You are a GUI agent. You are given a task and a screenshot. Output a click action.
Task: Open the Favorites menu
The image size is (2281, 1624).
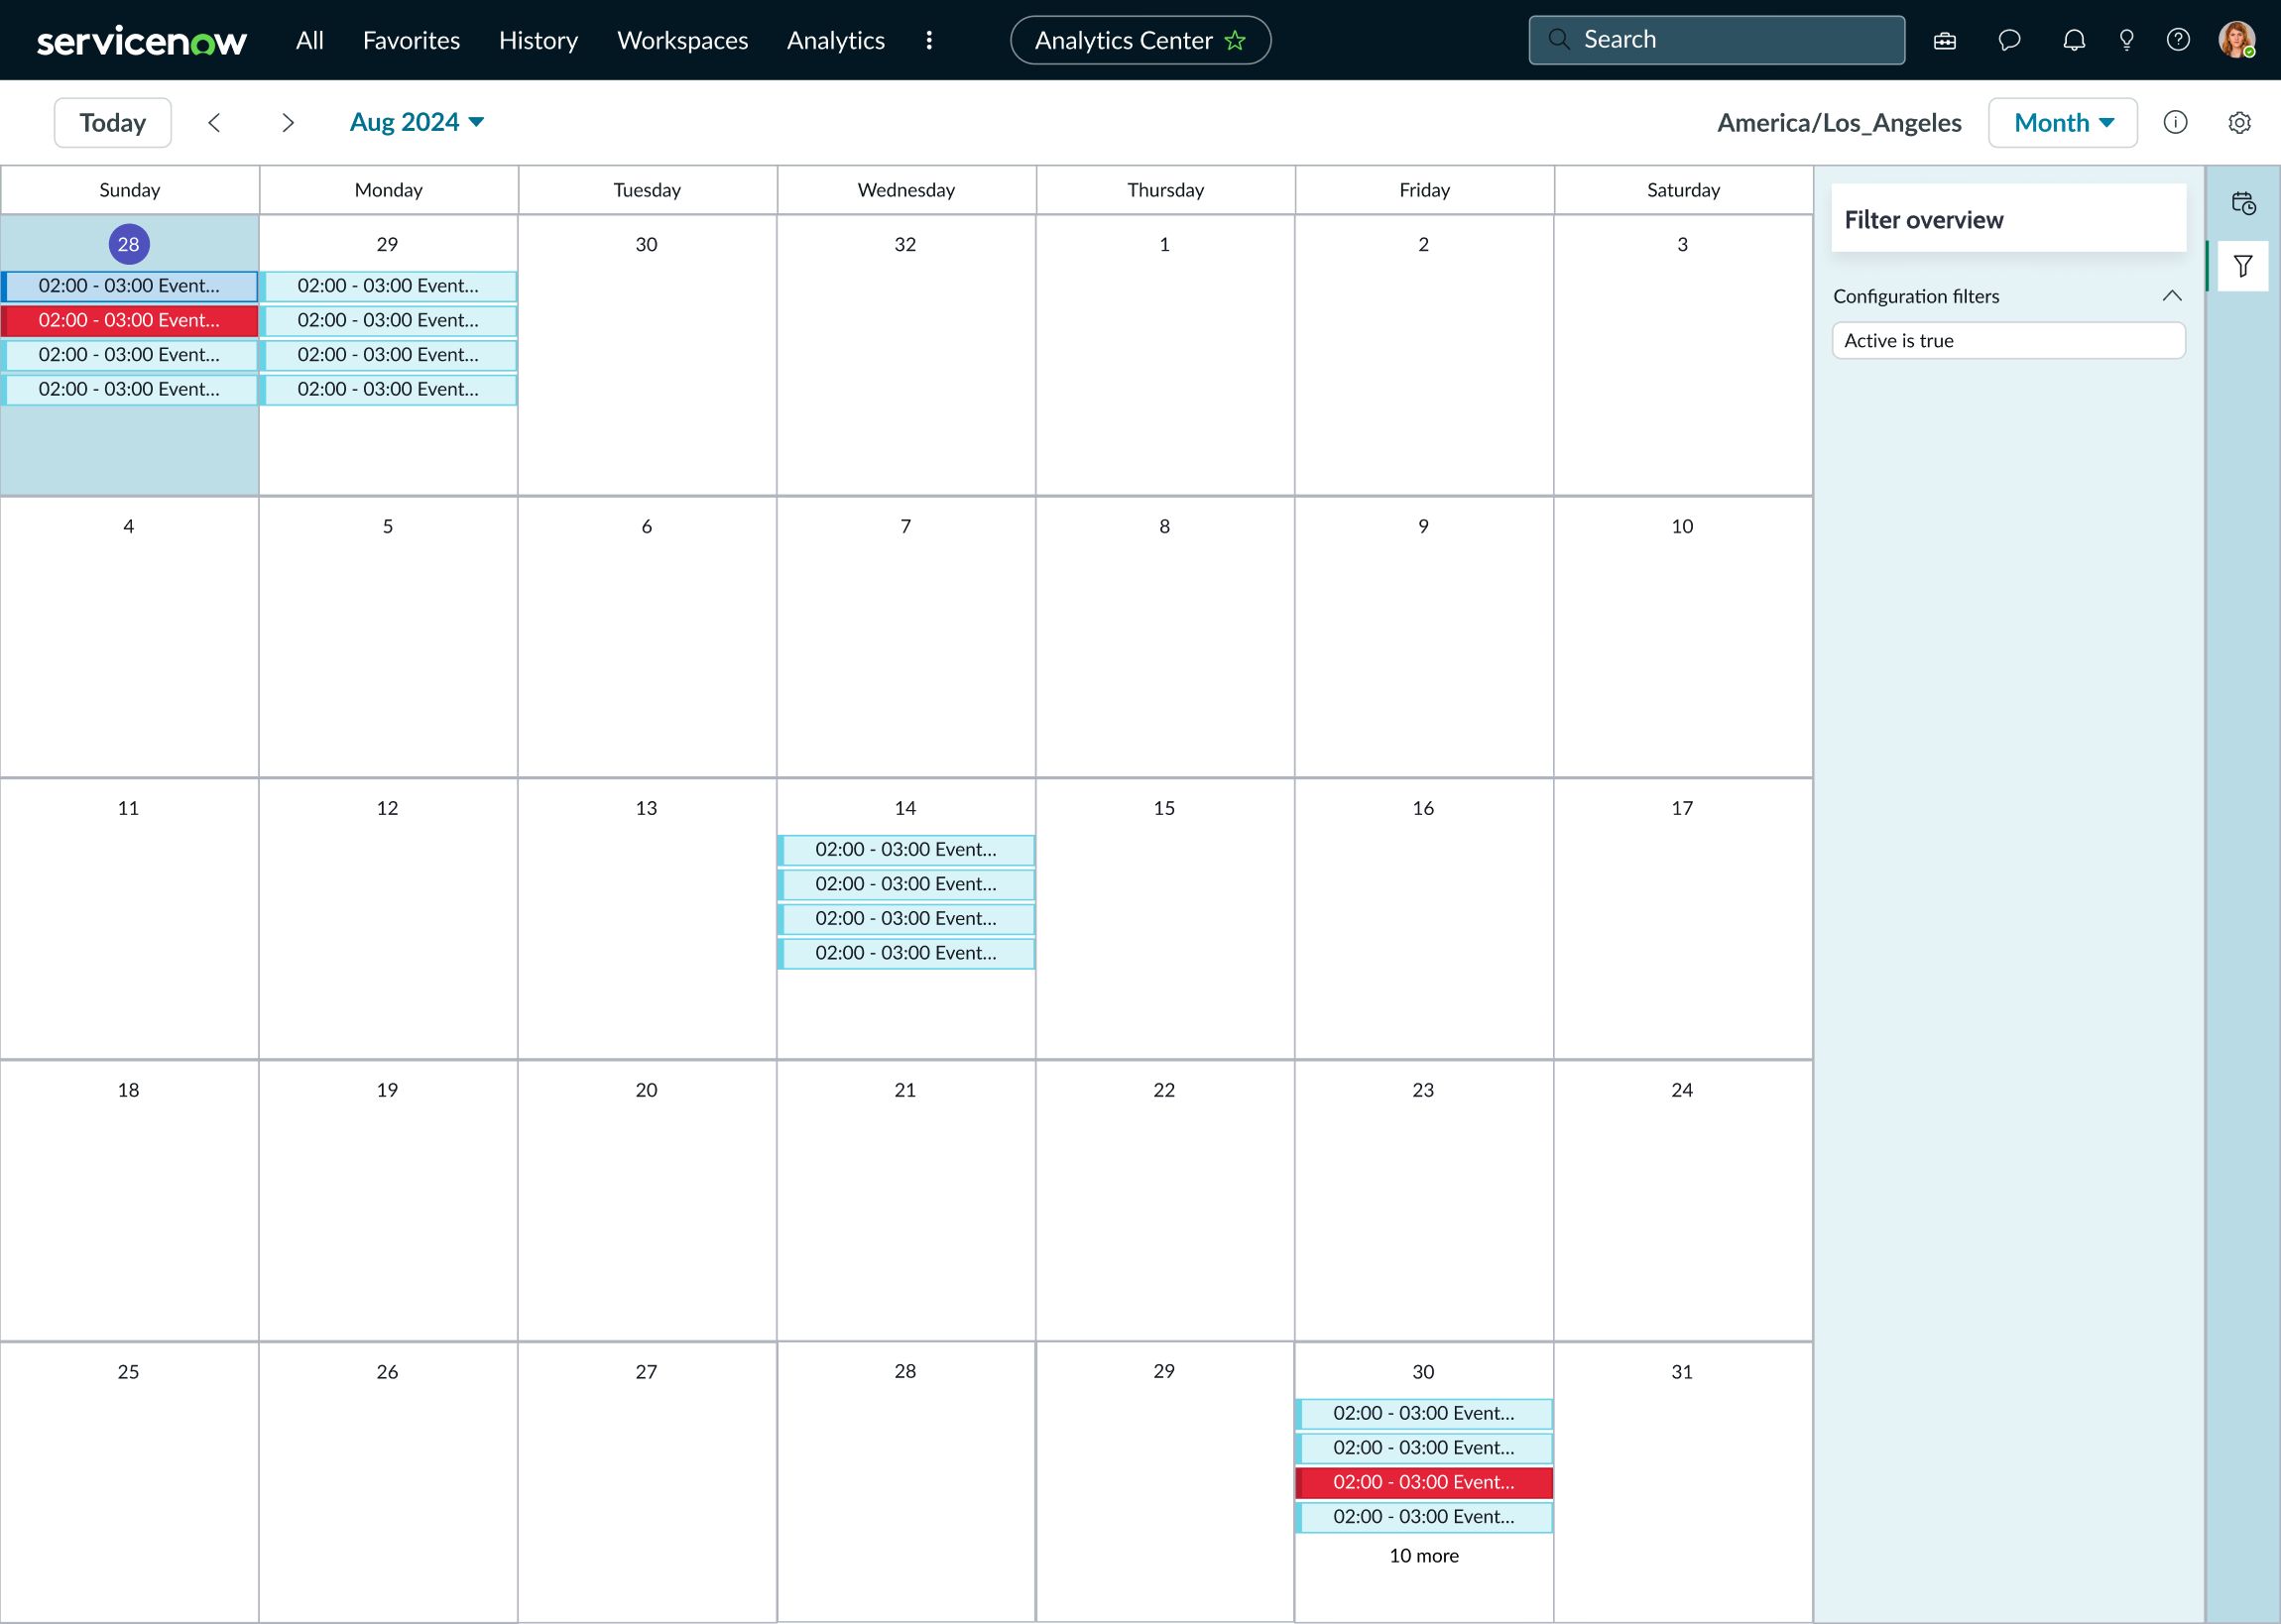(411, 41)
